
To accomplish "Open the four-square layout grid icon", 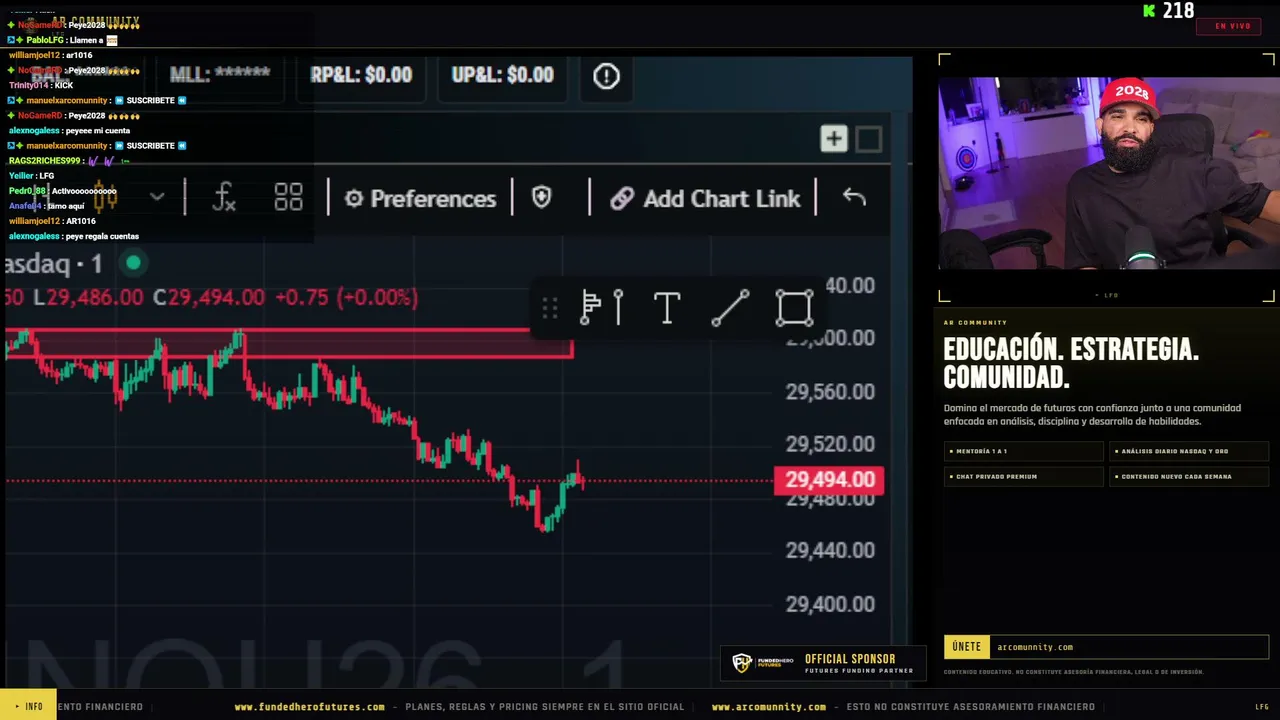I will [x=288, y=198].
